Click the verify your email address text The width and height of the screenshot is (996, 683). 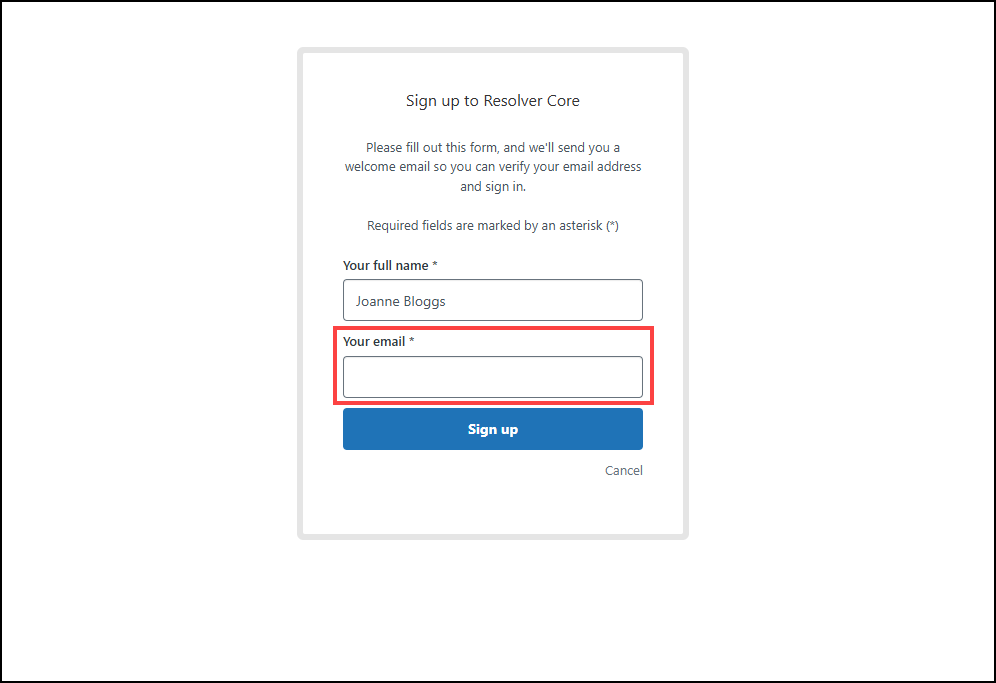(x=572, y=166)
